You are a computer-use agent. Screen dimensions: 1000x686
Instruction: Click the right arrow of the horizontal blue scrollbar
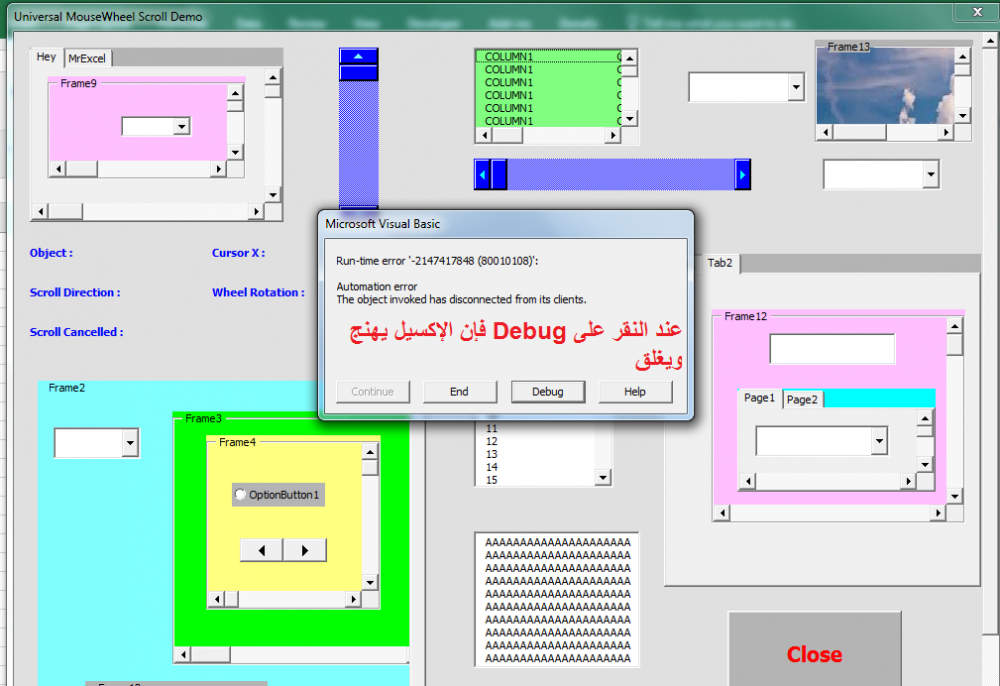742,175
